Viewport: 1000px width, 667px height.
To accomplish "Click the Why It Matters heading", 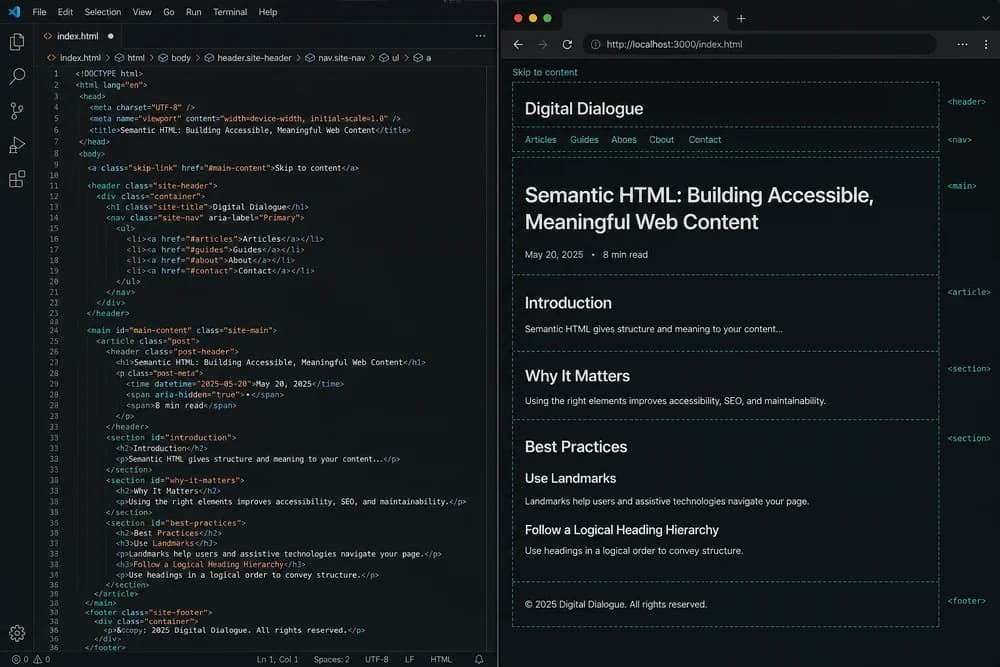I will click(x=577, y=376).
